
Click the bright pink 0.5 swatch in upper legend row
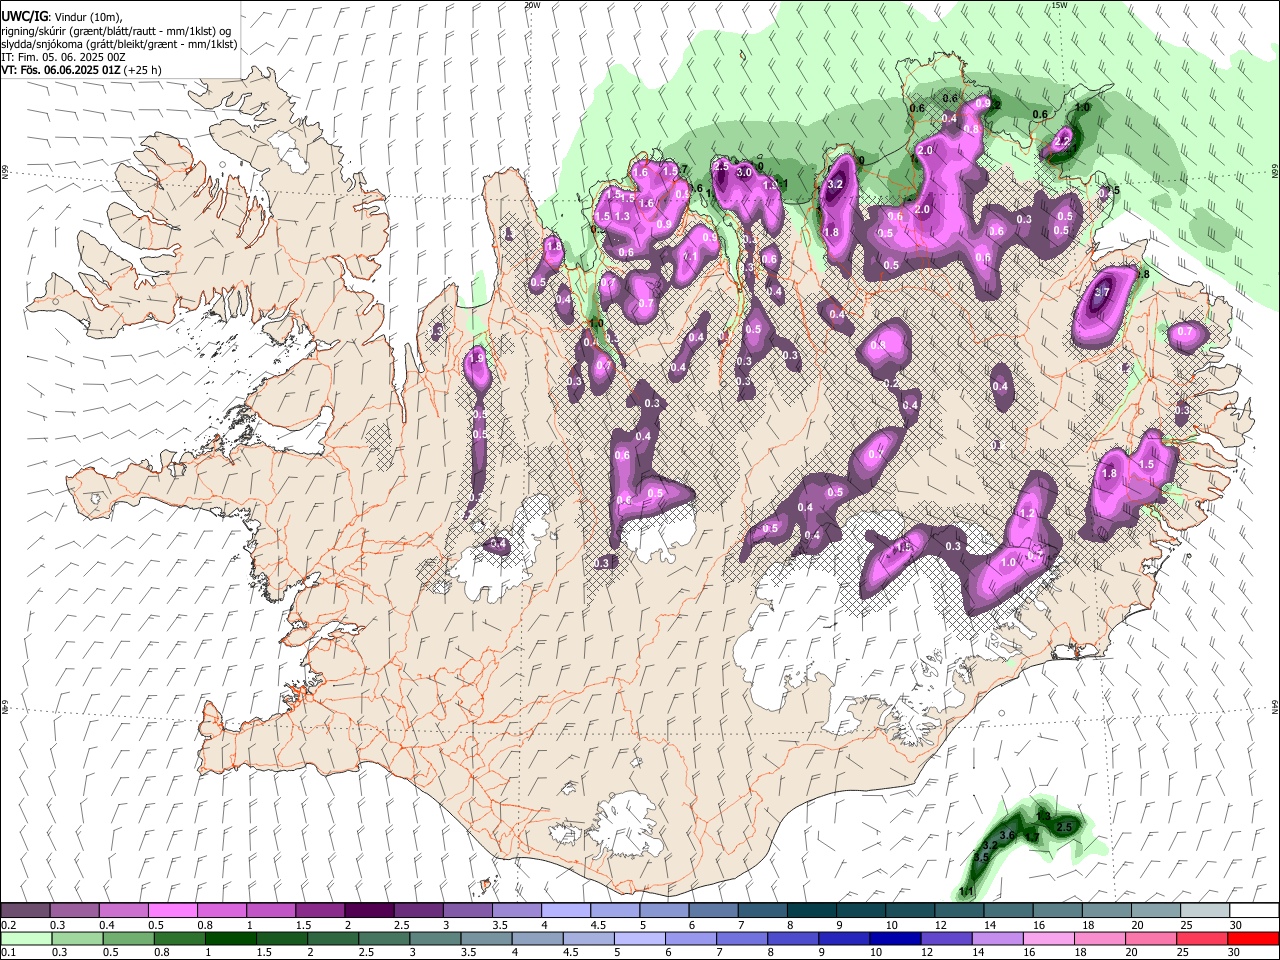tap(173, 911)
